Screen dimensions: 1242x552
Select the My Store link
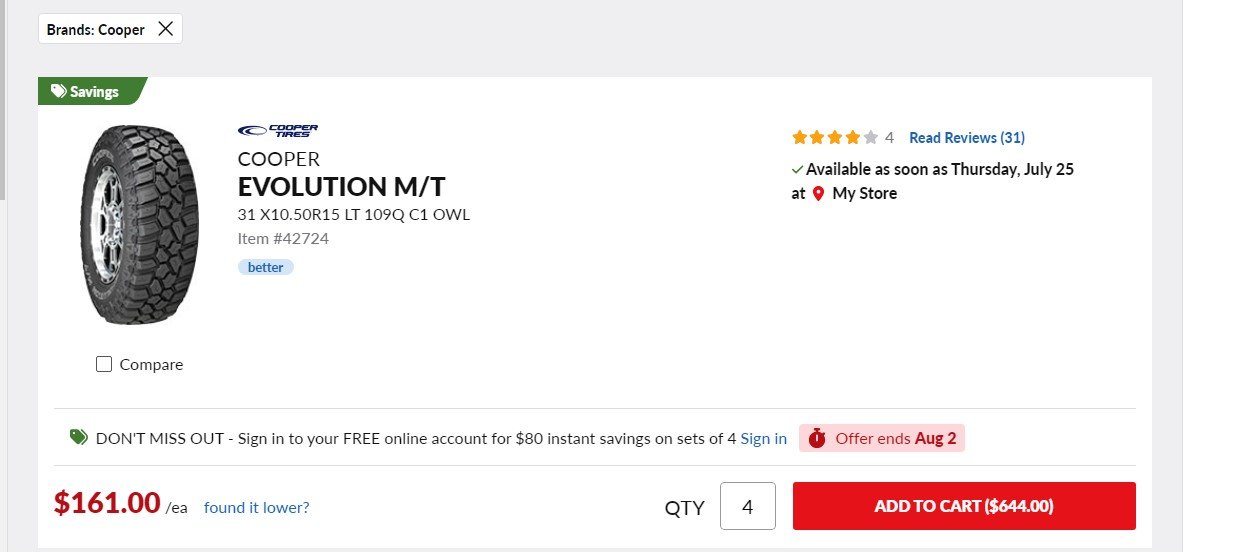pyautogui.click(x=864, y=194)
